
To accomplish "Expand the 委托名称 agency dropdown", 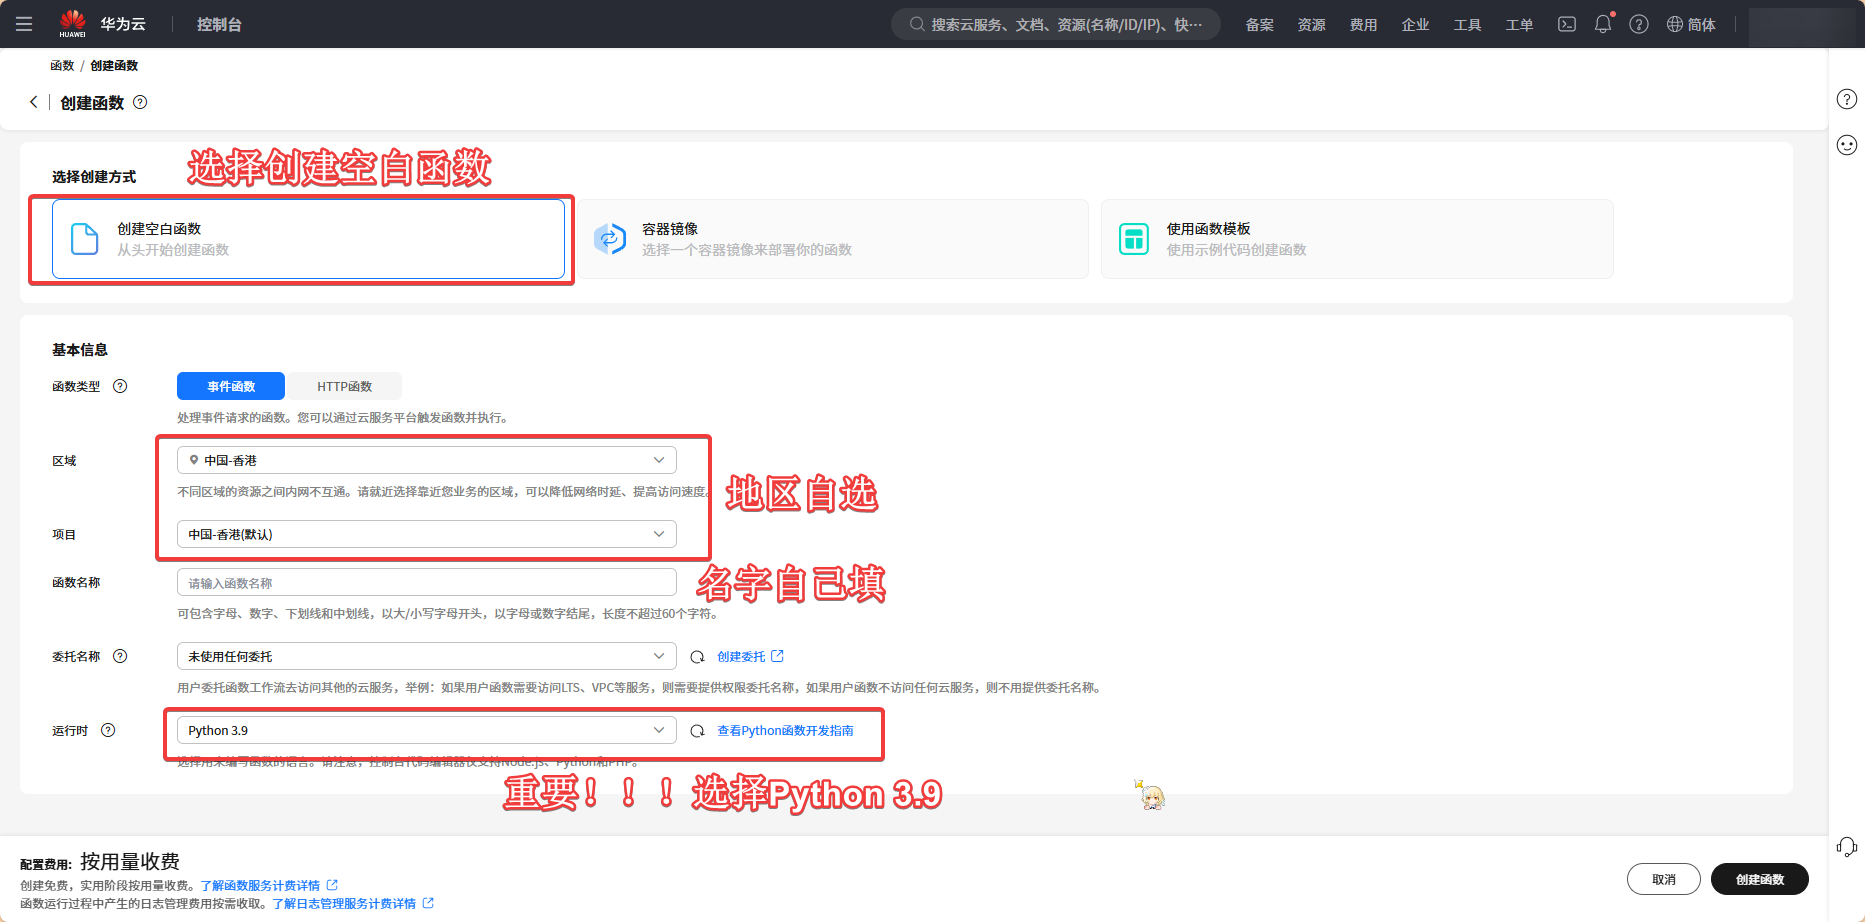I will coord(427,656).
